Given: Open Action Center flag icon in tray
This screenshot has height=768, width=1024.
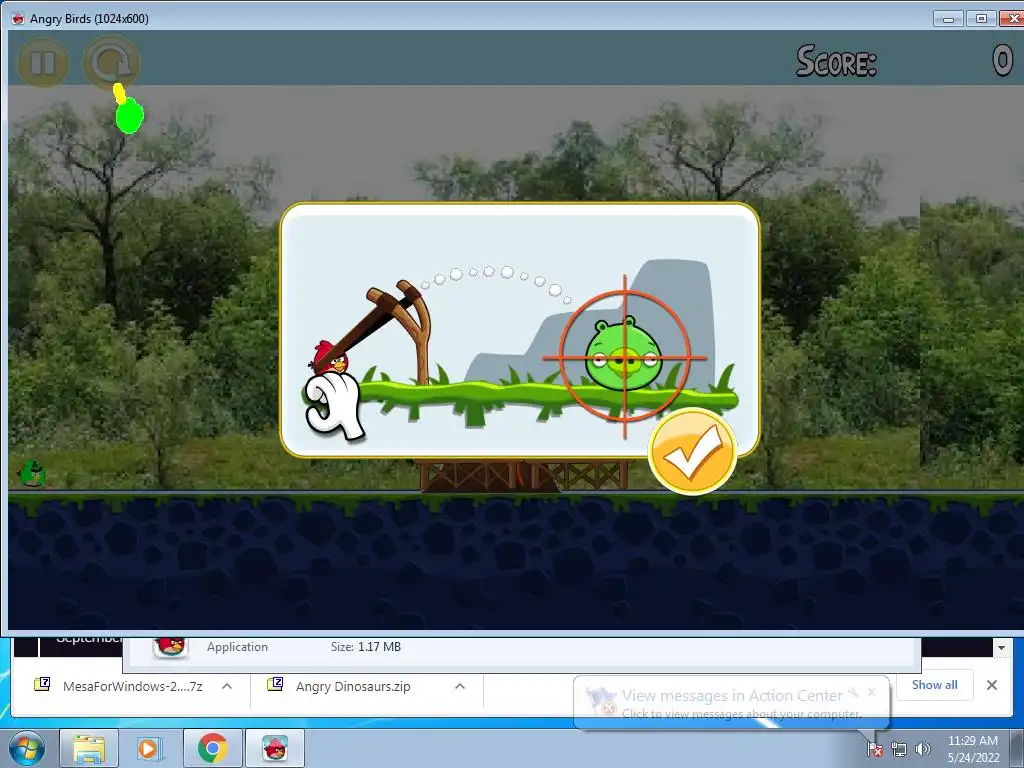Looking at the screenshot, I should point(874,749).
